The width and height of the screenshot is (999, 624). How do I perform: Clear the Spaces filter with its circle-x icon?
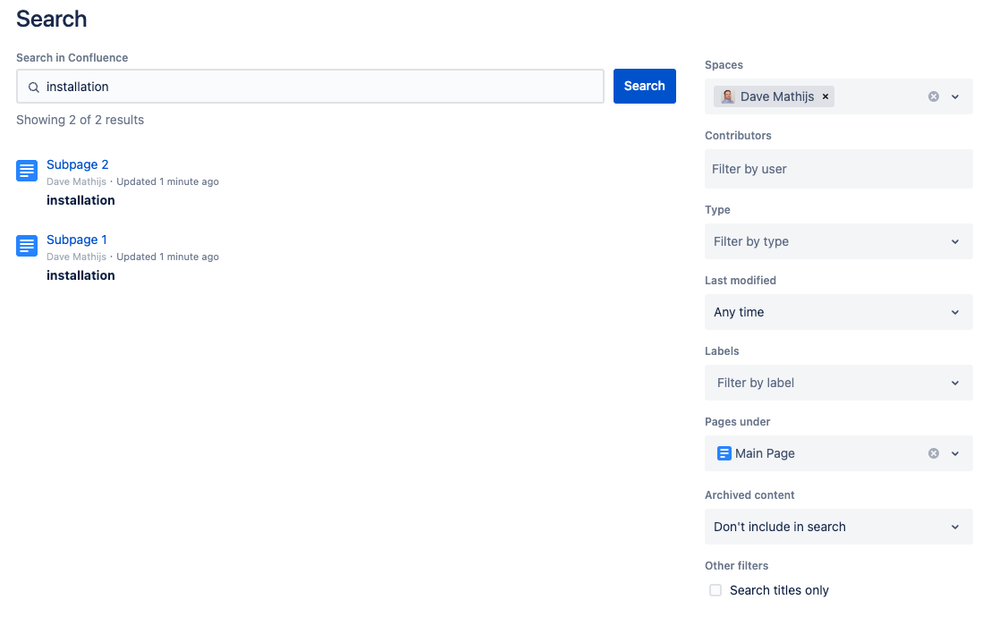pyautogui.click(x=933, y=96)
